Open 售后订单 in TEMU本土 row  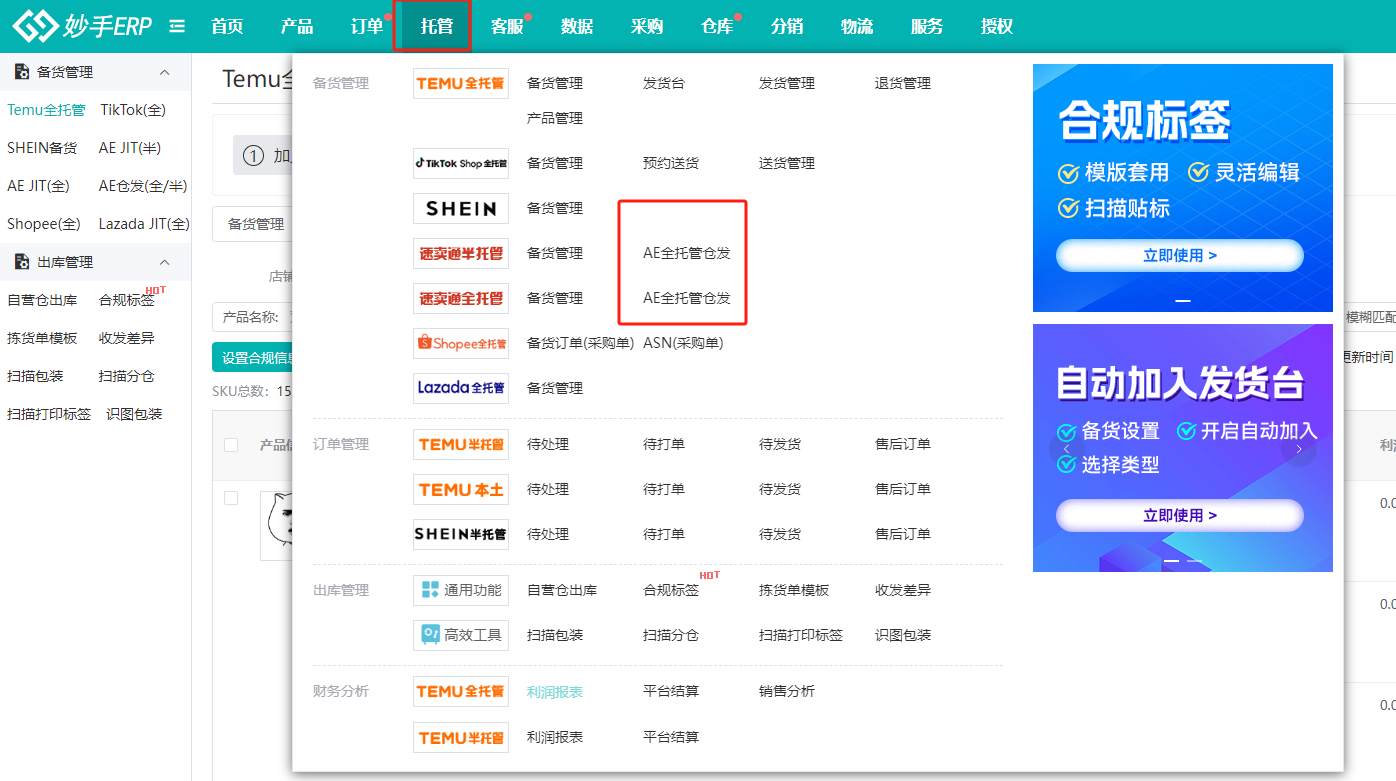(903, 489)
